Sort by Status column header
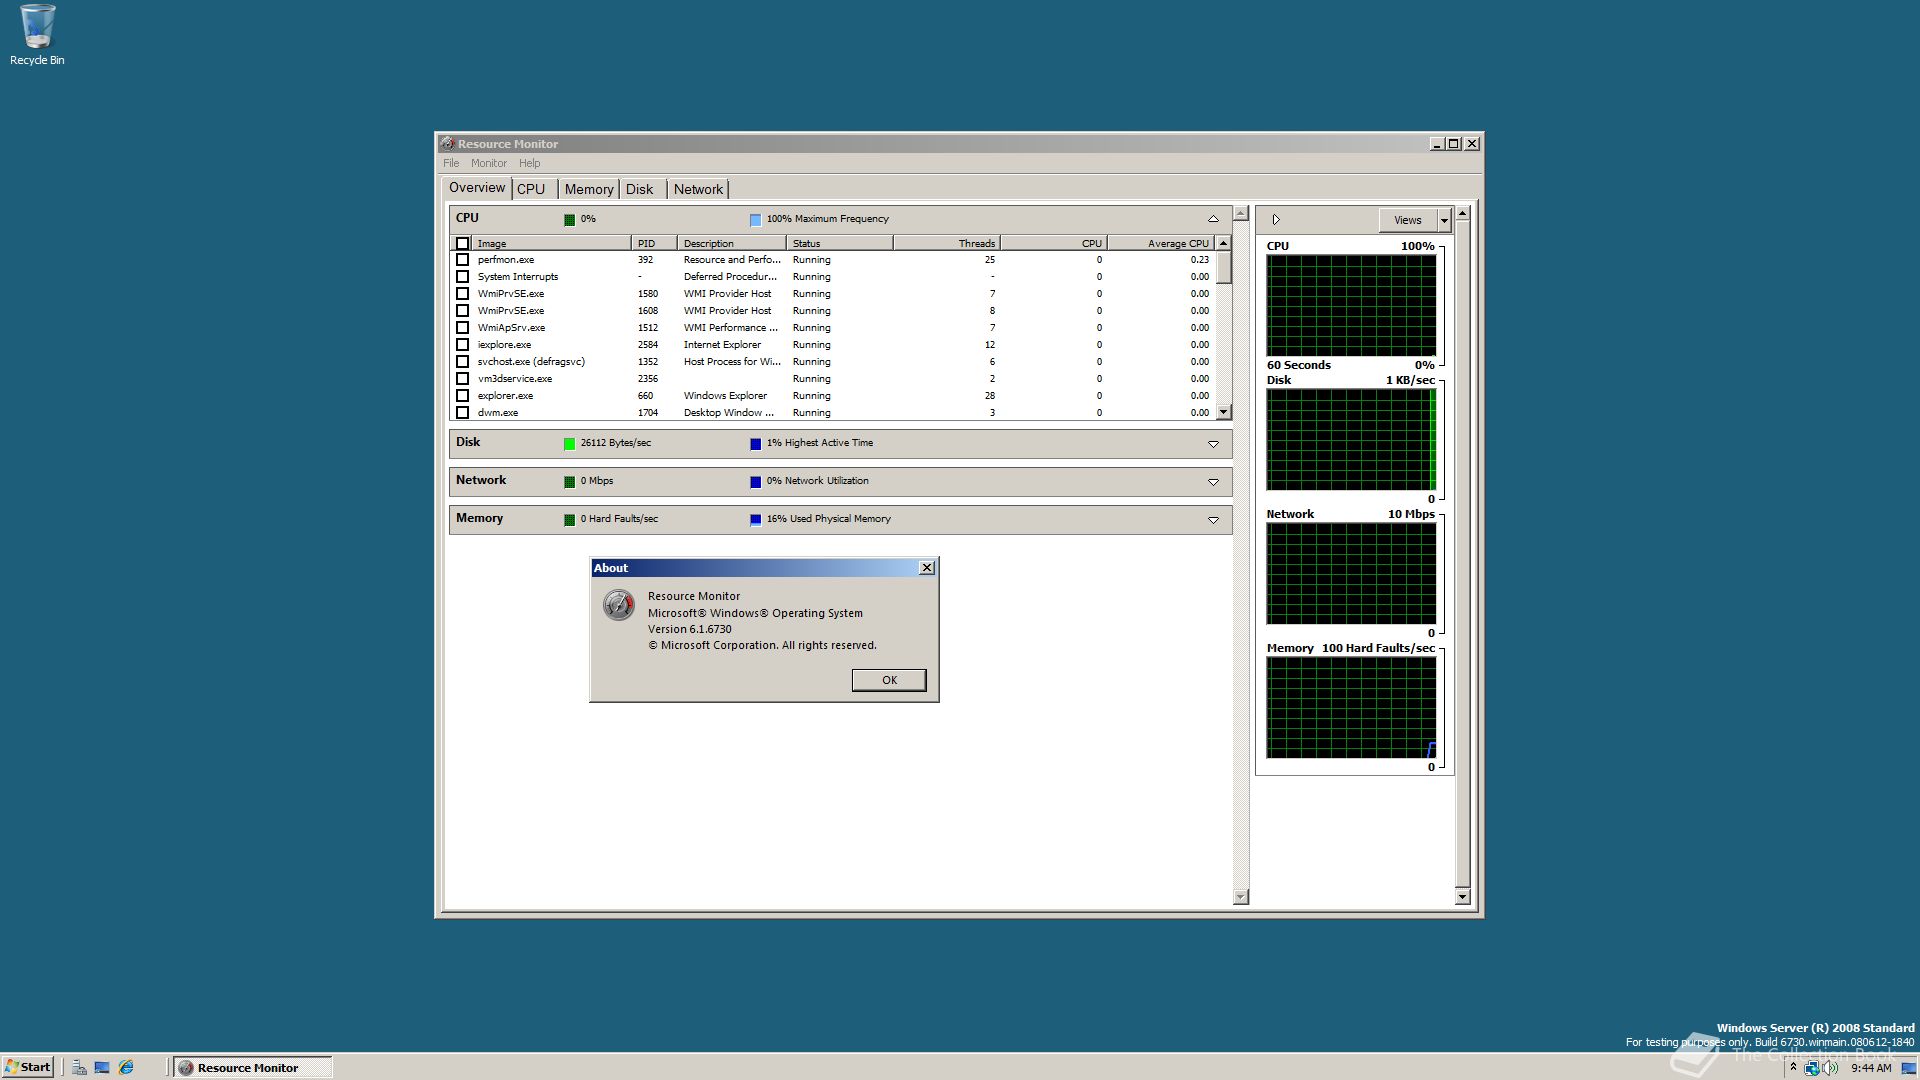 pyautogui.click(x=840, y=243)
